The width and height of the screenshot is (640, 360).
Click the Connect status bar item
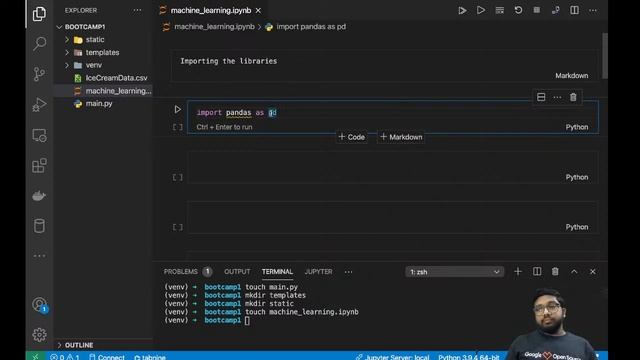tap(107, 357)
